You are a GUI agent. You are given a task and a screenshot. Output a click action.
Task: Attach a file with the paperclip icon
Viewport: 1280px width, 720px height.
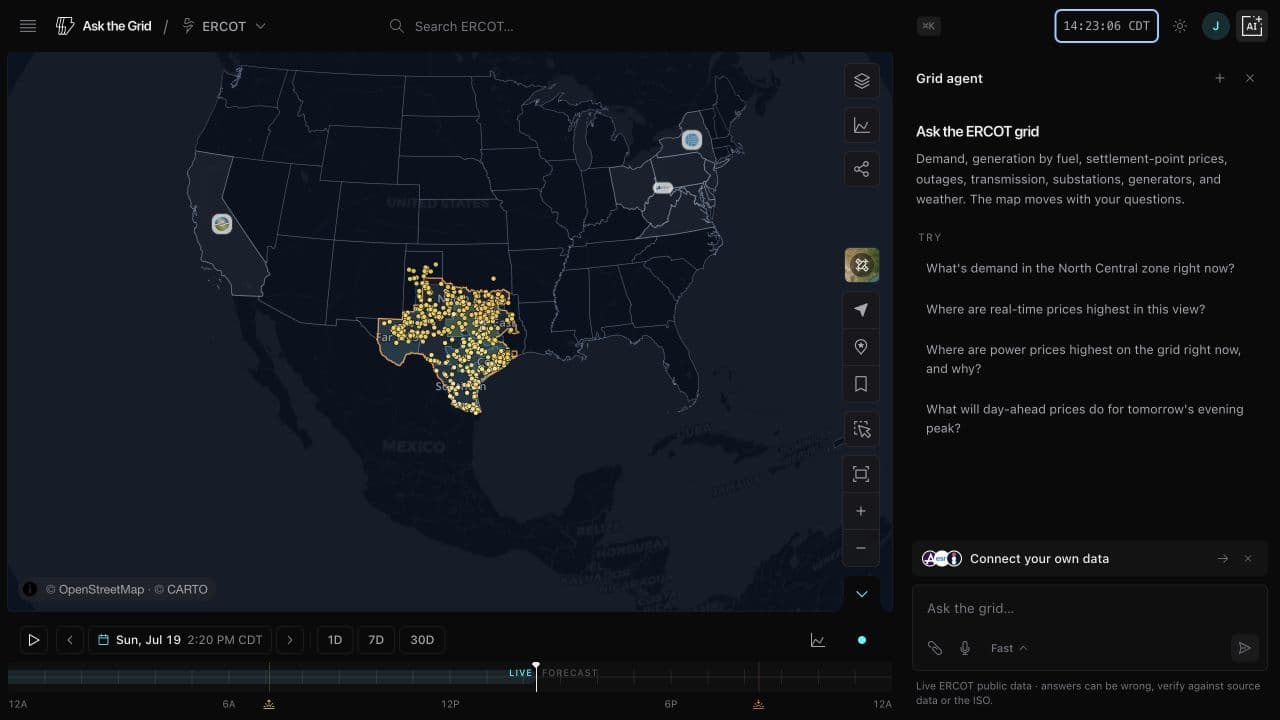934,648
